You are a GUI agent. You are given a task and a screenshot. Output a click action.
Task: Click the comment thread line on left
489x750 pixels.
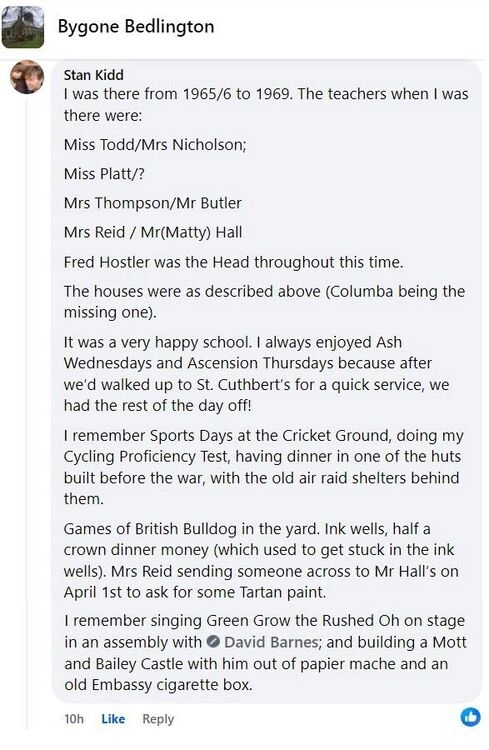[27, 411]
